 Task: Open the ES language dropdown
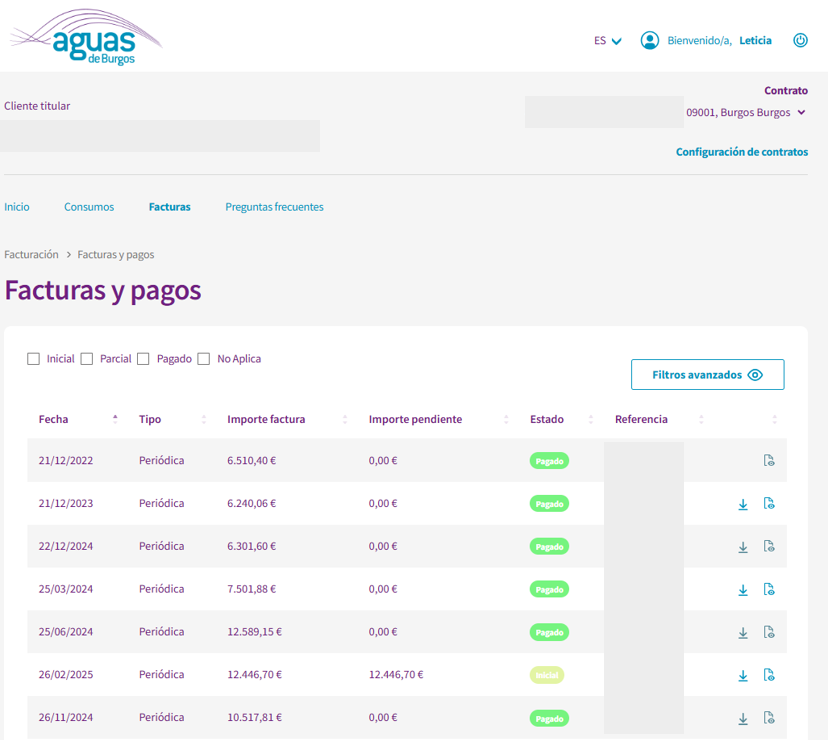click(x=607, y=41)
